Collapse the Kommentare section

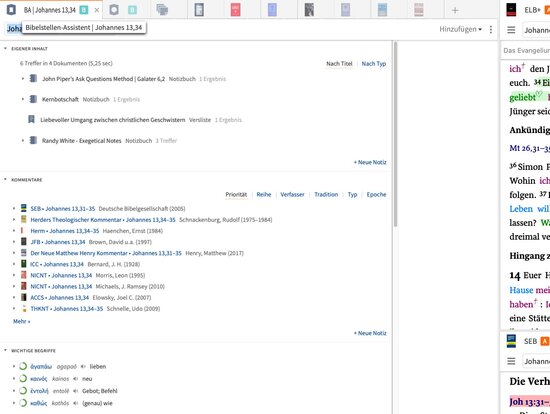pyautogui.click(x=5, y=179)
